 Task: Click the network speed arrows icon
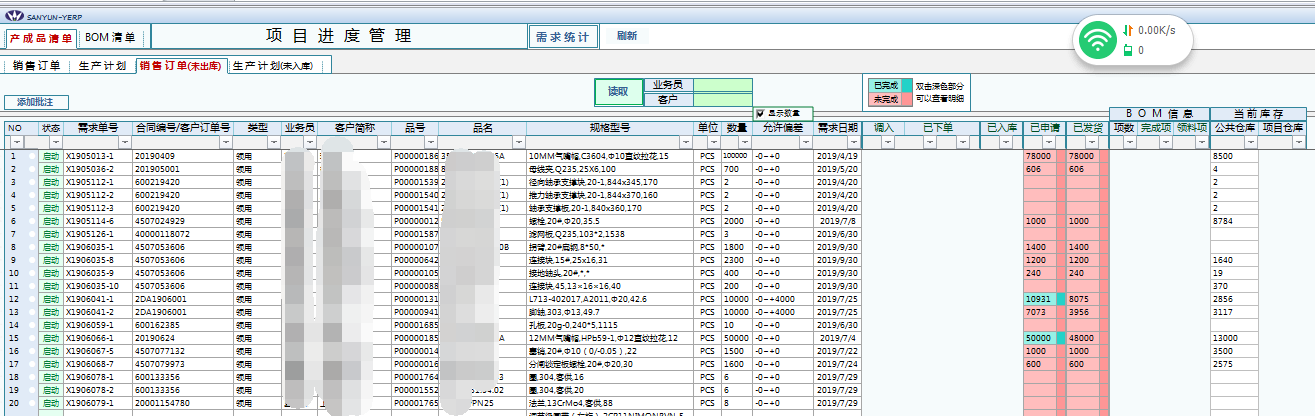pos(1128,30)
